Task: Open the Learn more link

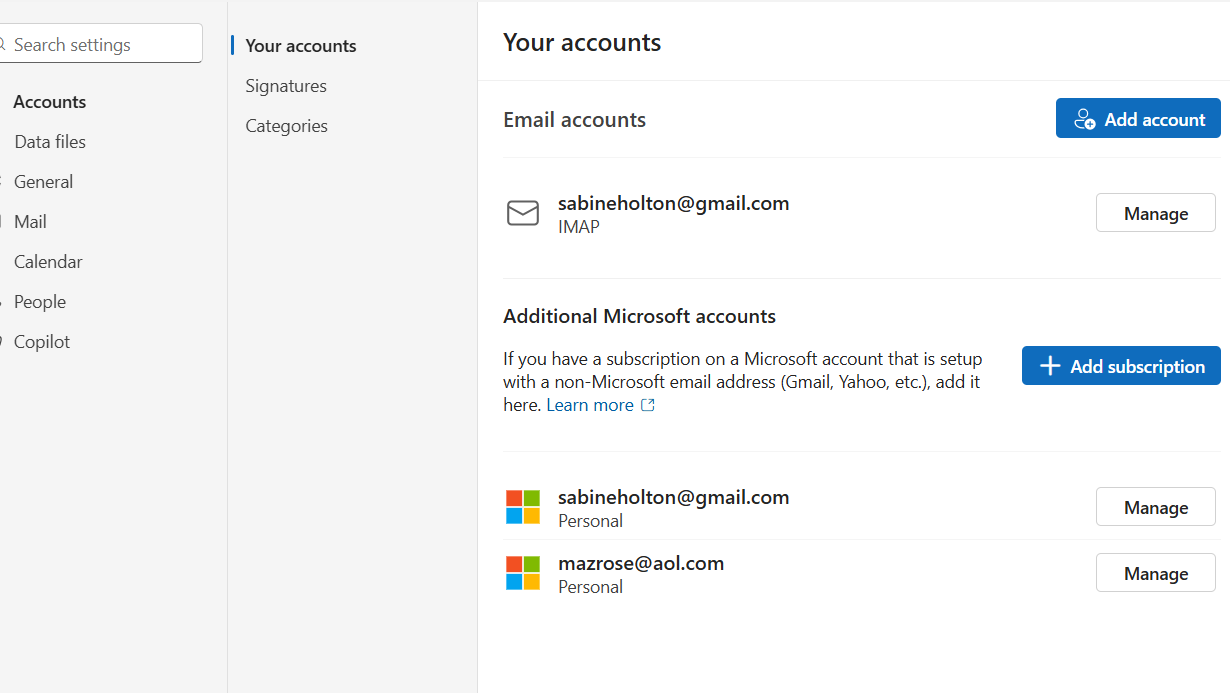Action: (590, 405)
